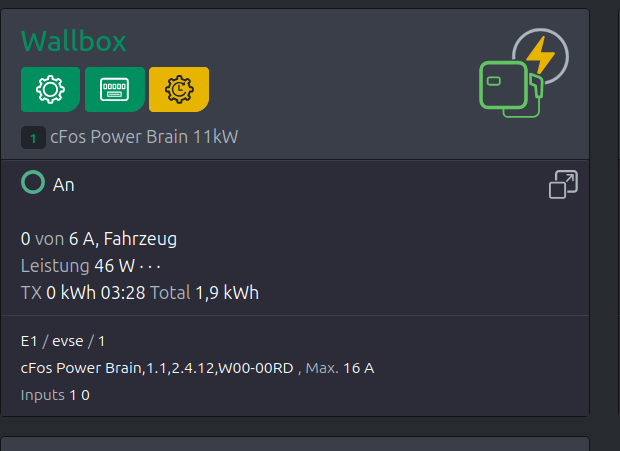Click the Leistung 46 W value
Image resolution: width=620 pixels, height=451 pixels.
point(78,266)
